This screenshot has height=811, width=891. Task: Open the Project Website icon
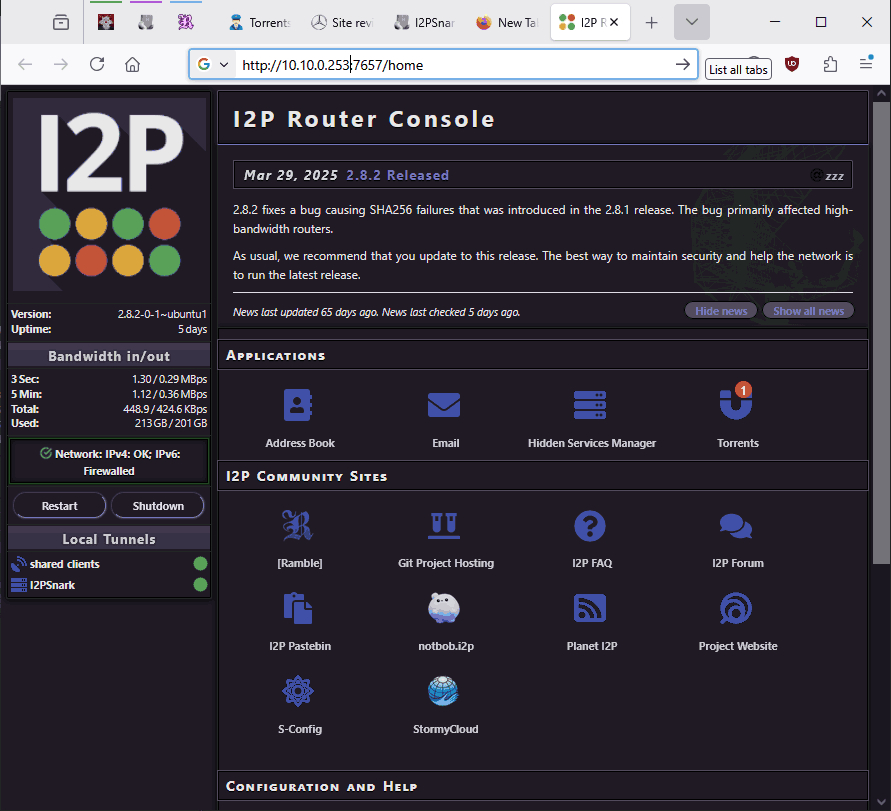(736, 608)
